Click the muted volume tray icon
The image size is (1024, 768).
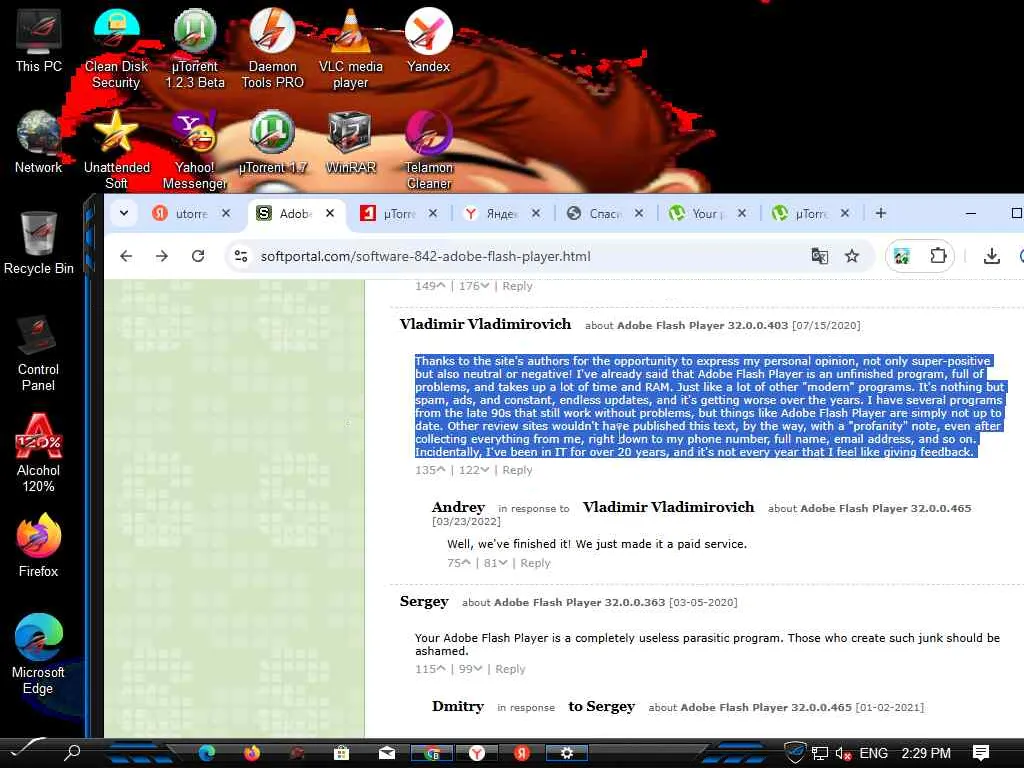tap(842, 753)
